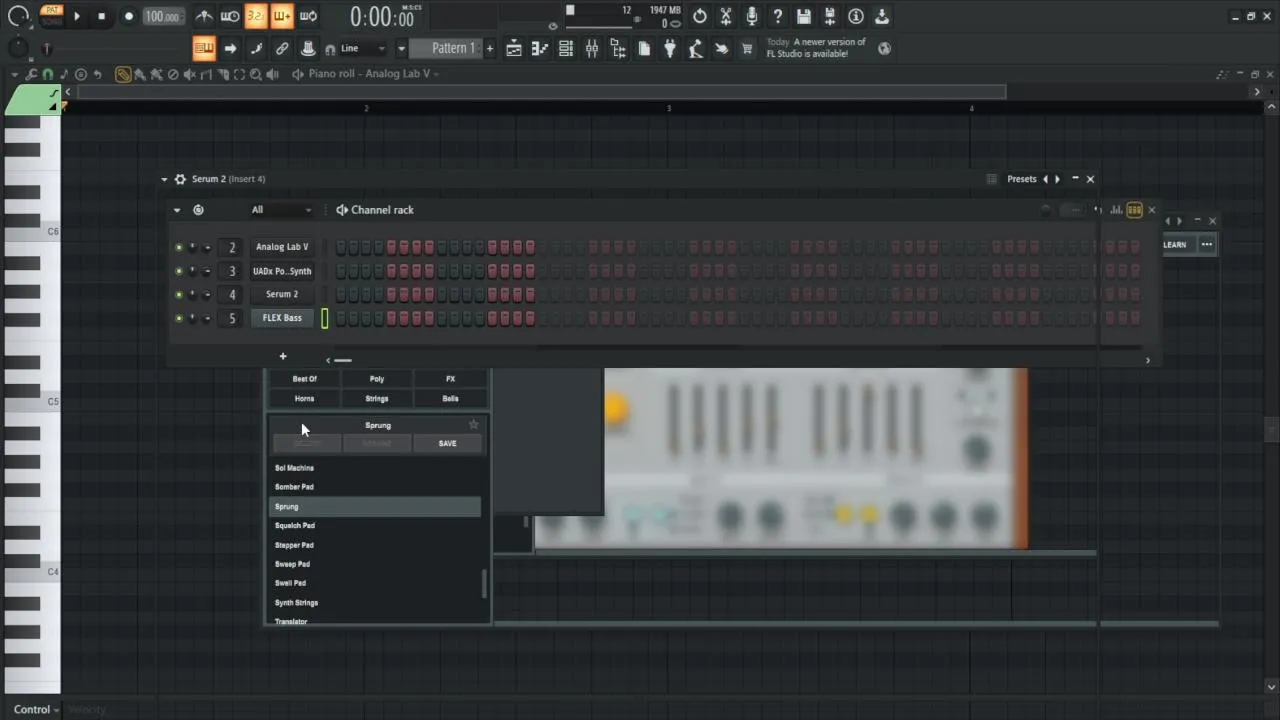Open Piano roll - Analog Lab V target dropdown
This screenshot has height=720, width=1280.
click(x=372, y=74)
